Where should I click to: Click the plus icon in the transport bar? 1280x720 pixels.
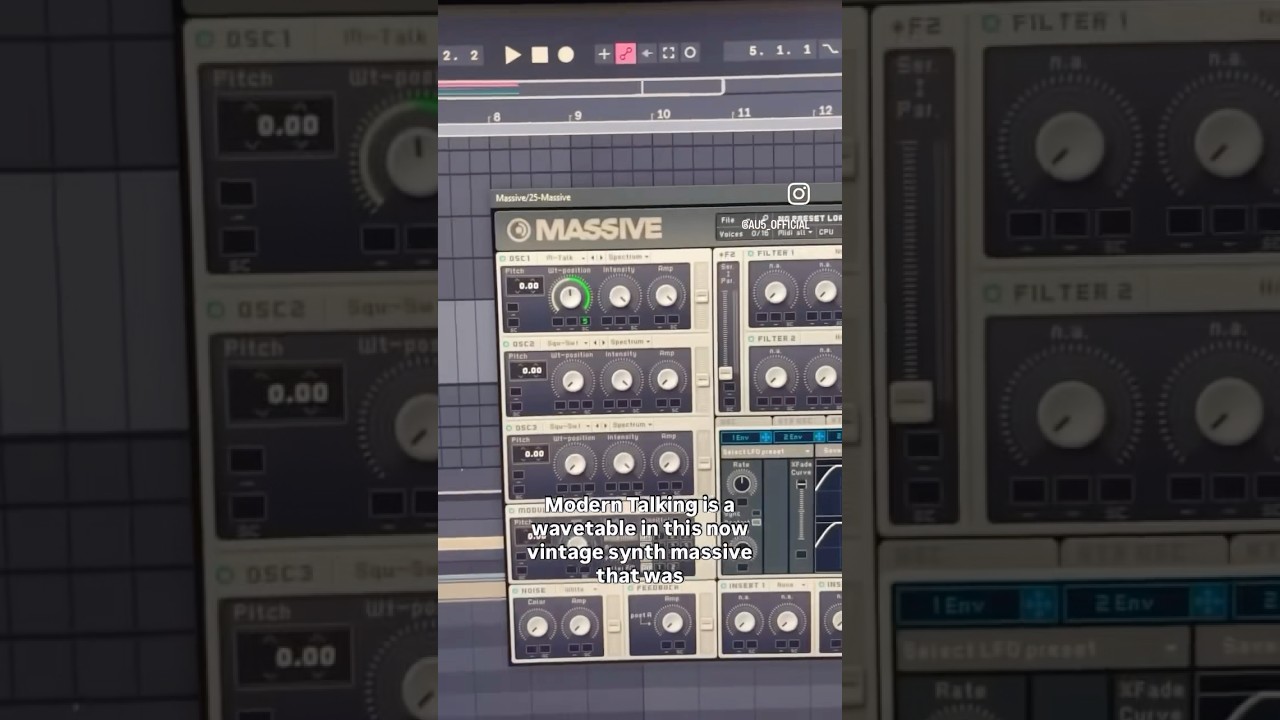point(604,54)
